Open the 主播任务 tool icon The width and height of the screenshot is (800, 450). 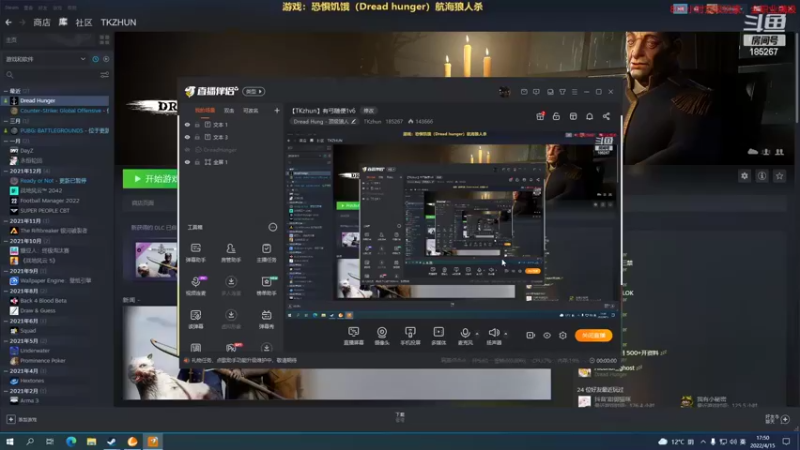(x=266, y=248)
